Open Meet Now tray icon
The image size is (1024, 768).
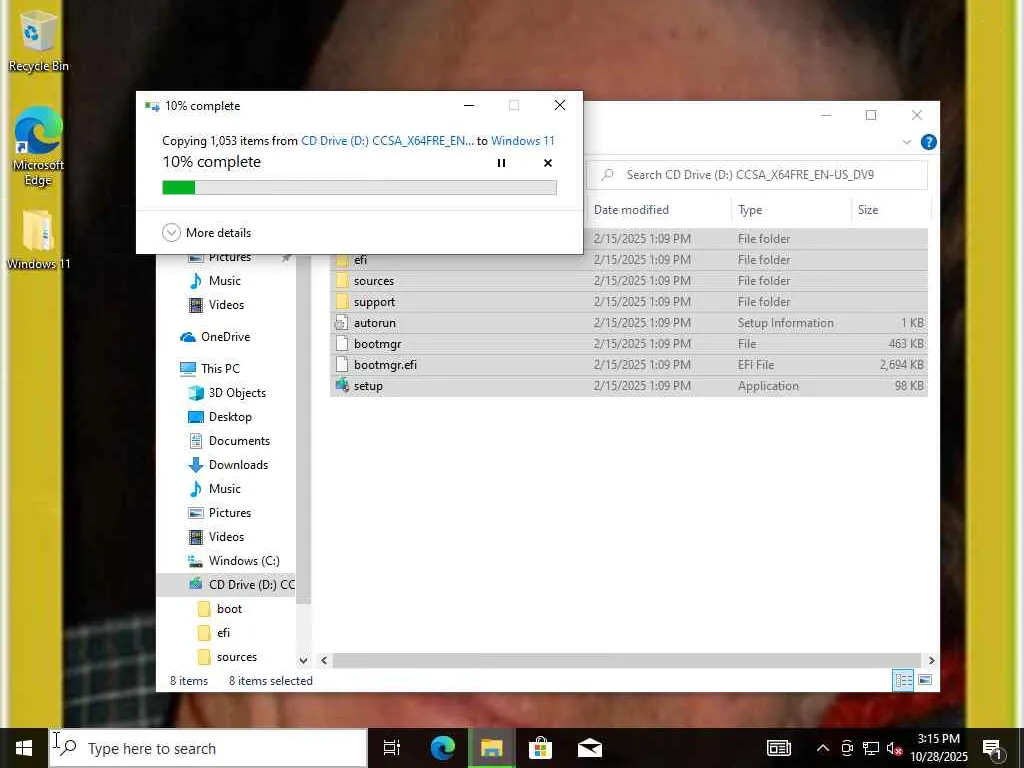[847, 748]
